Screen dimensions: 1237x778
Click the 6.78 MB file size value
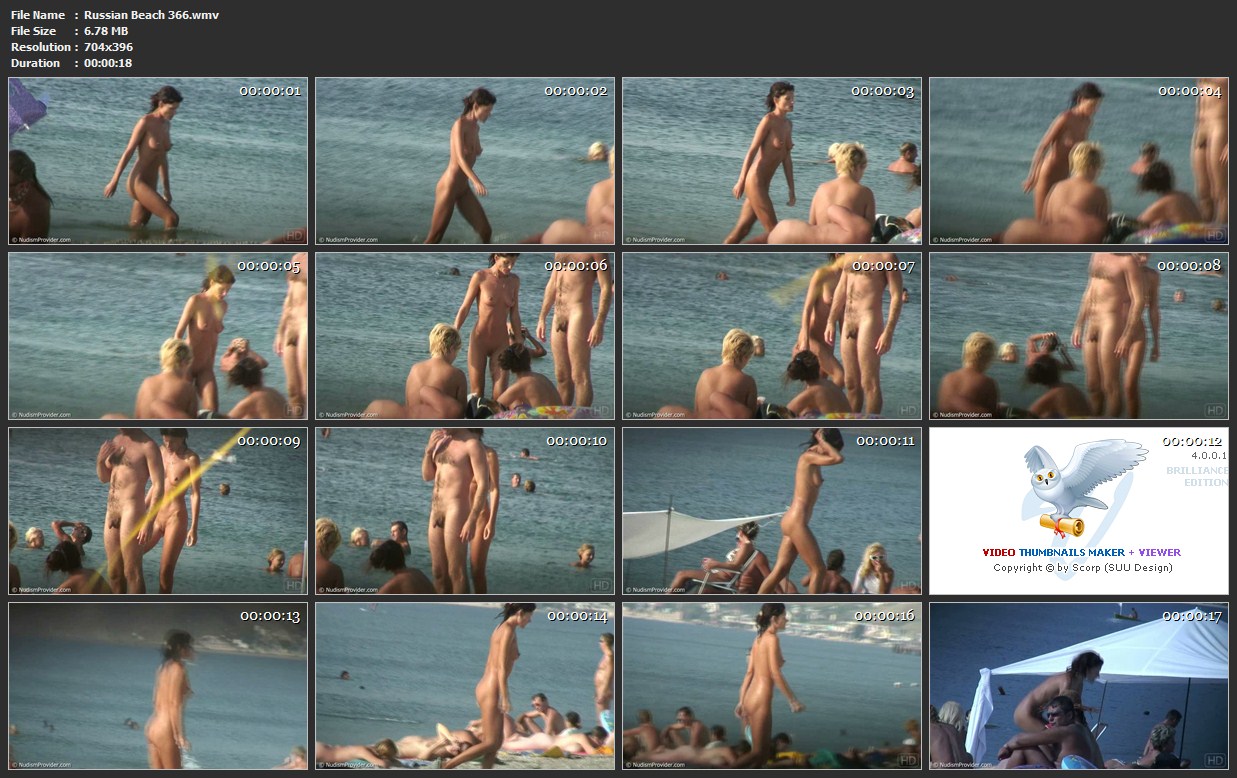pos(106,31)
